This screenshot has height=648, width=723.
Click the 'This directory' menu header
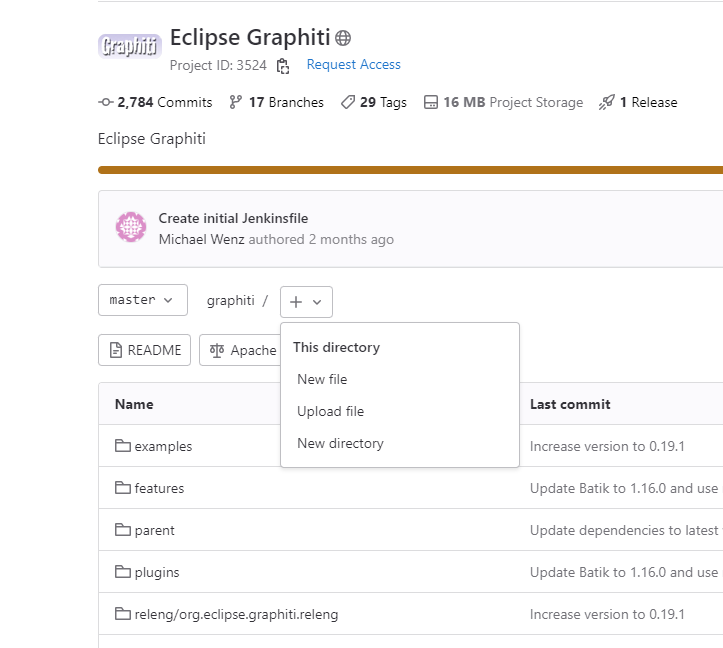[337, 347]
